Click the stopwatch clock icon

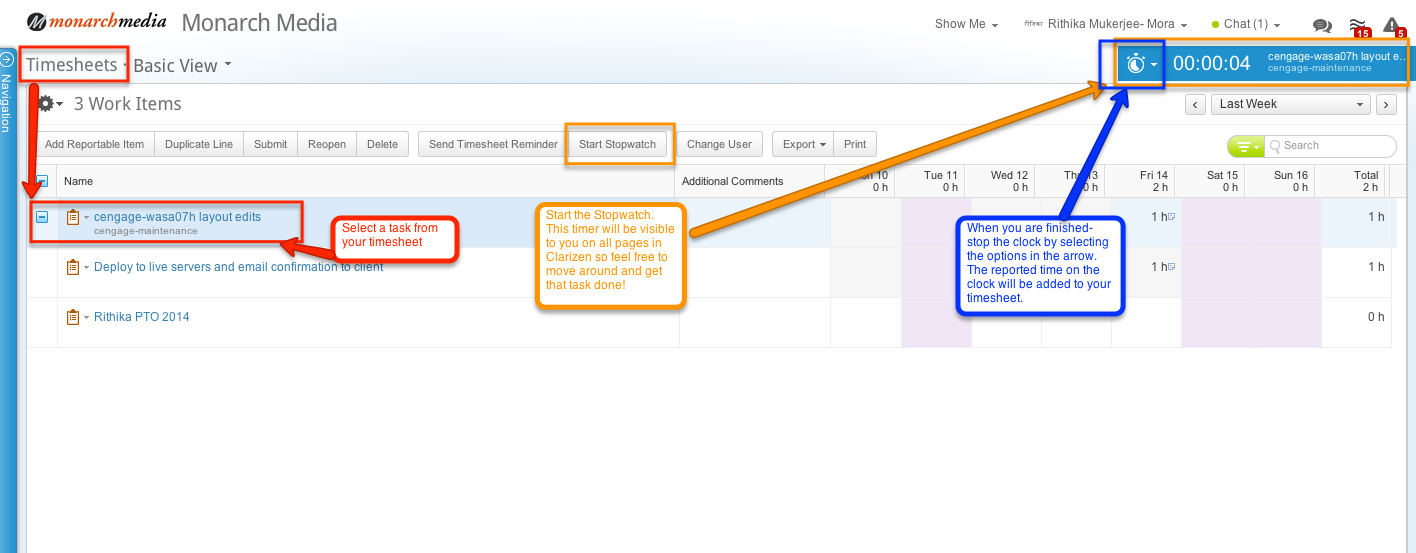1136,64
